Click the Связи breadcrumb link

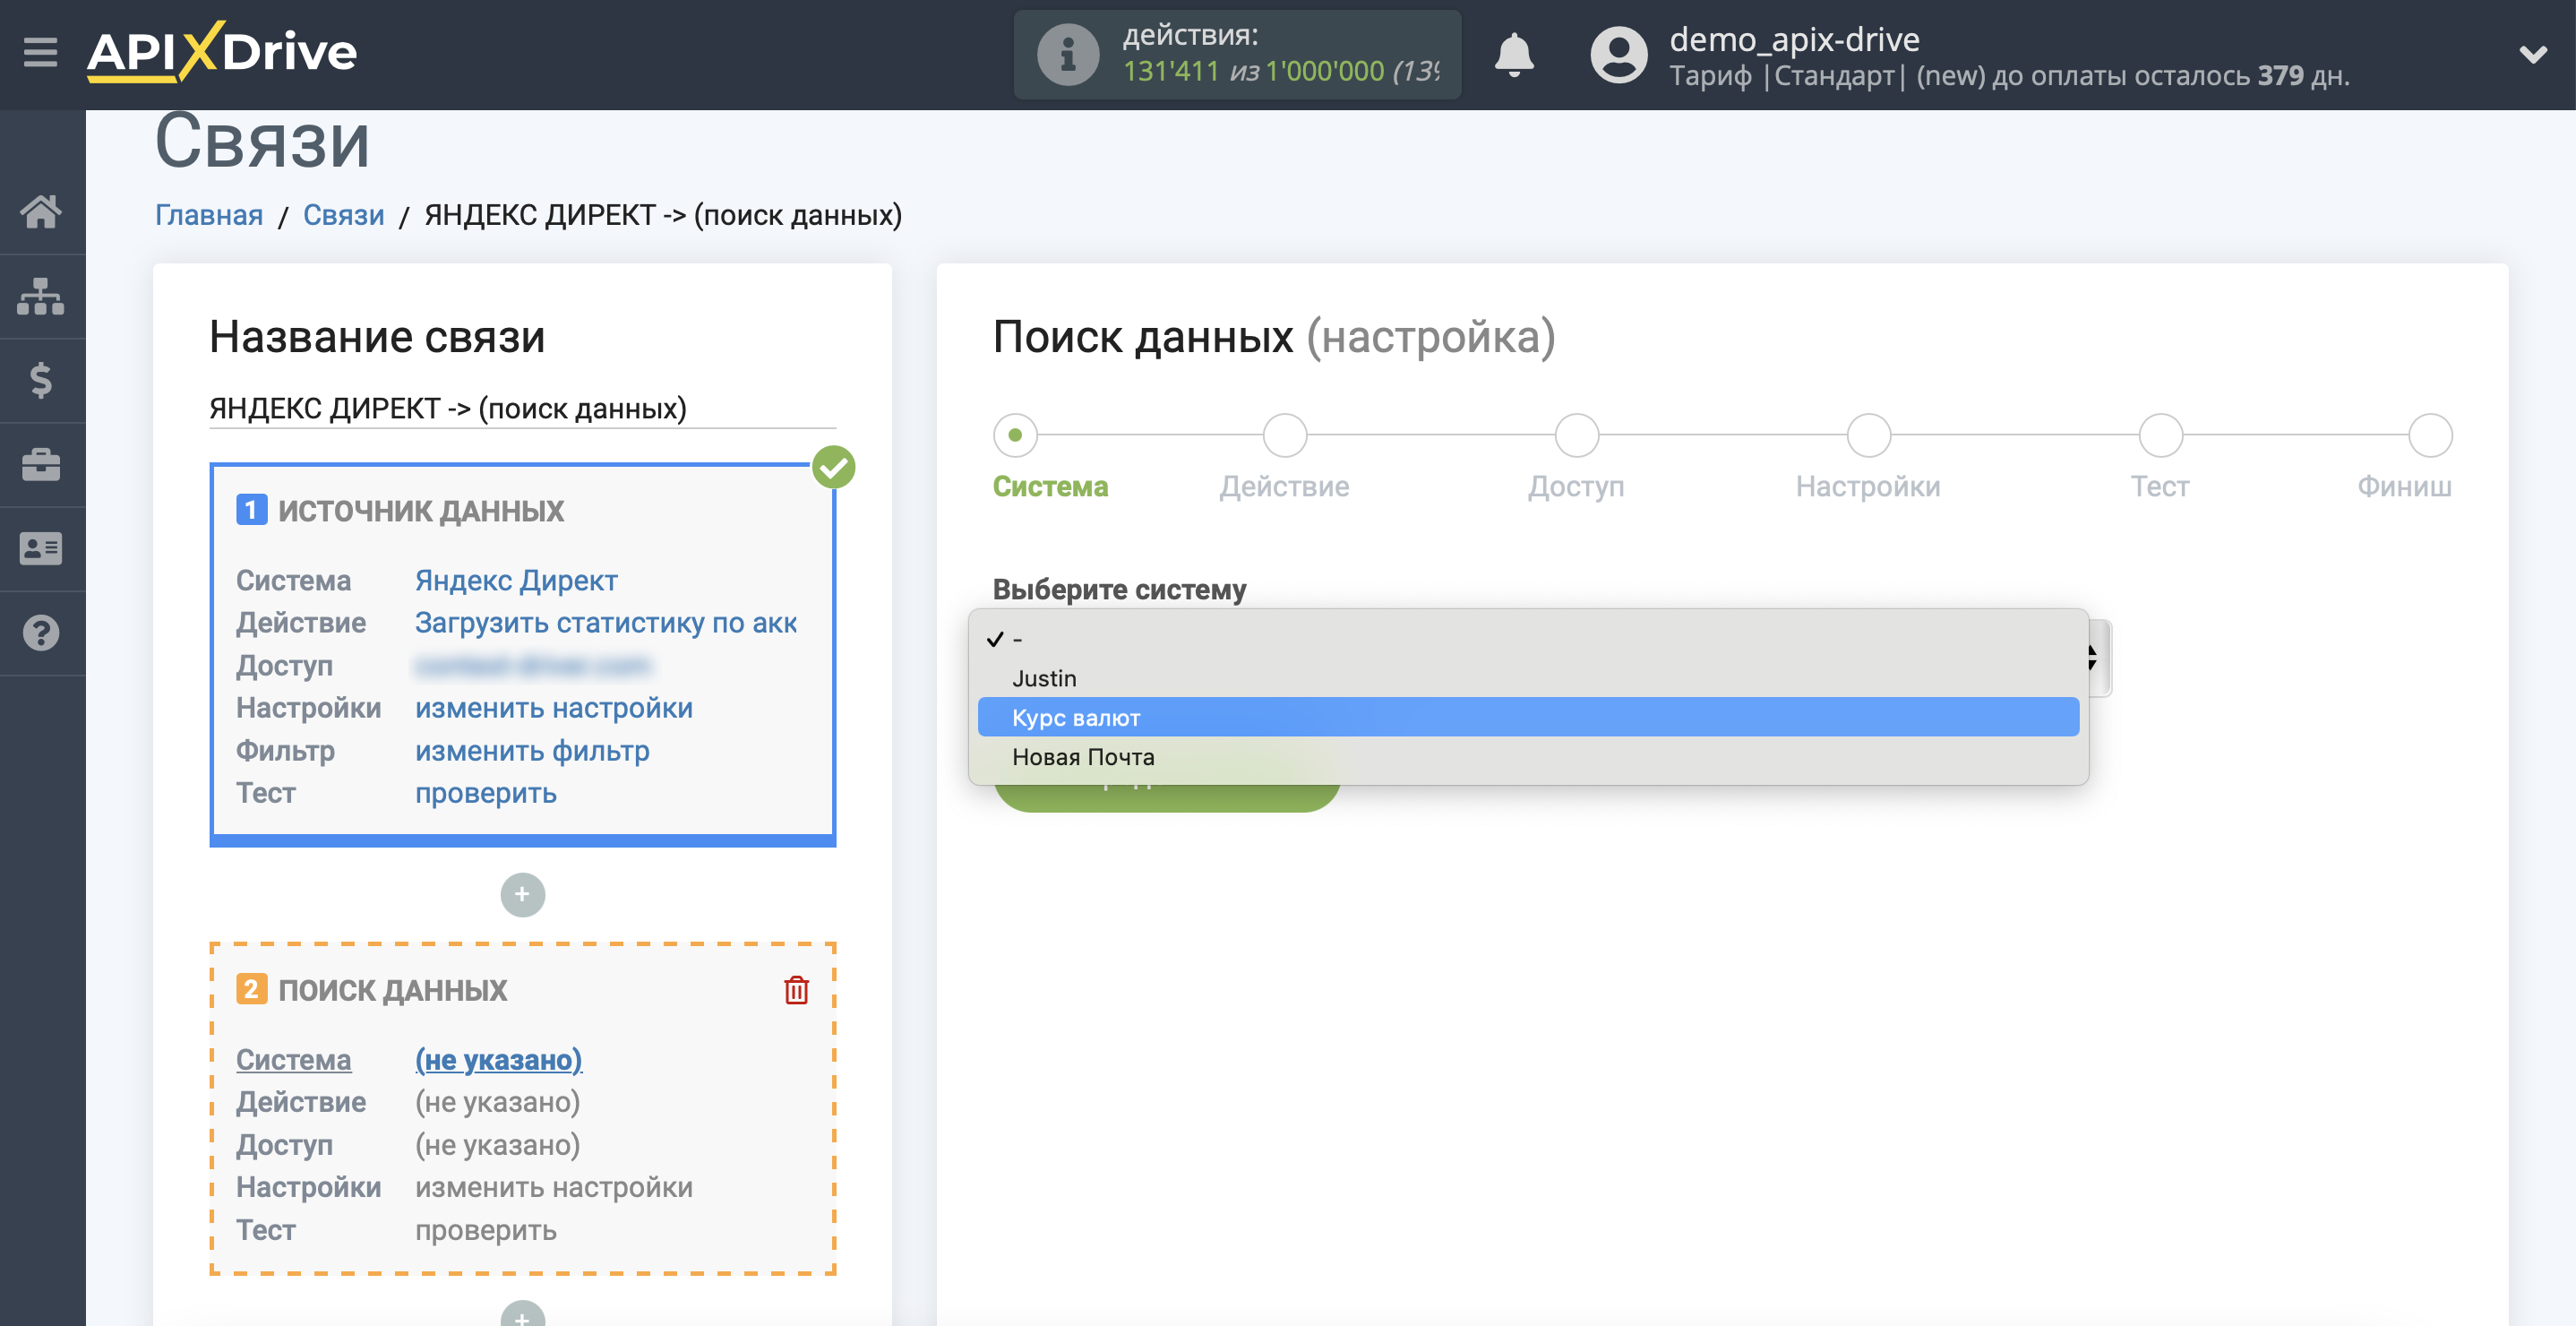[x=343, y=214]
